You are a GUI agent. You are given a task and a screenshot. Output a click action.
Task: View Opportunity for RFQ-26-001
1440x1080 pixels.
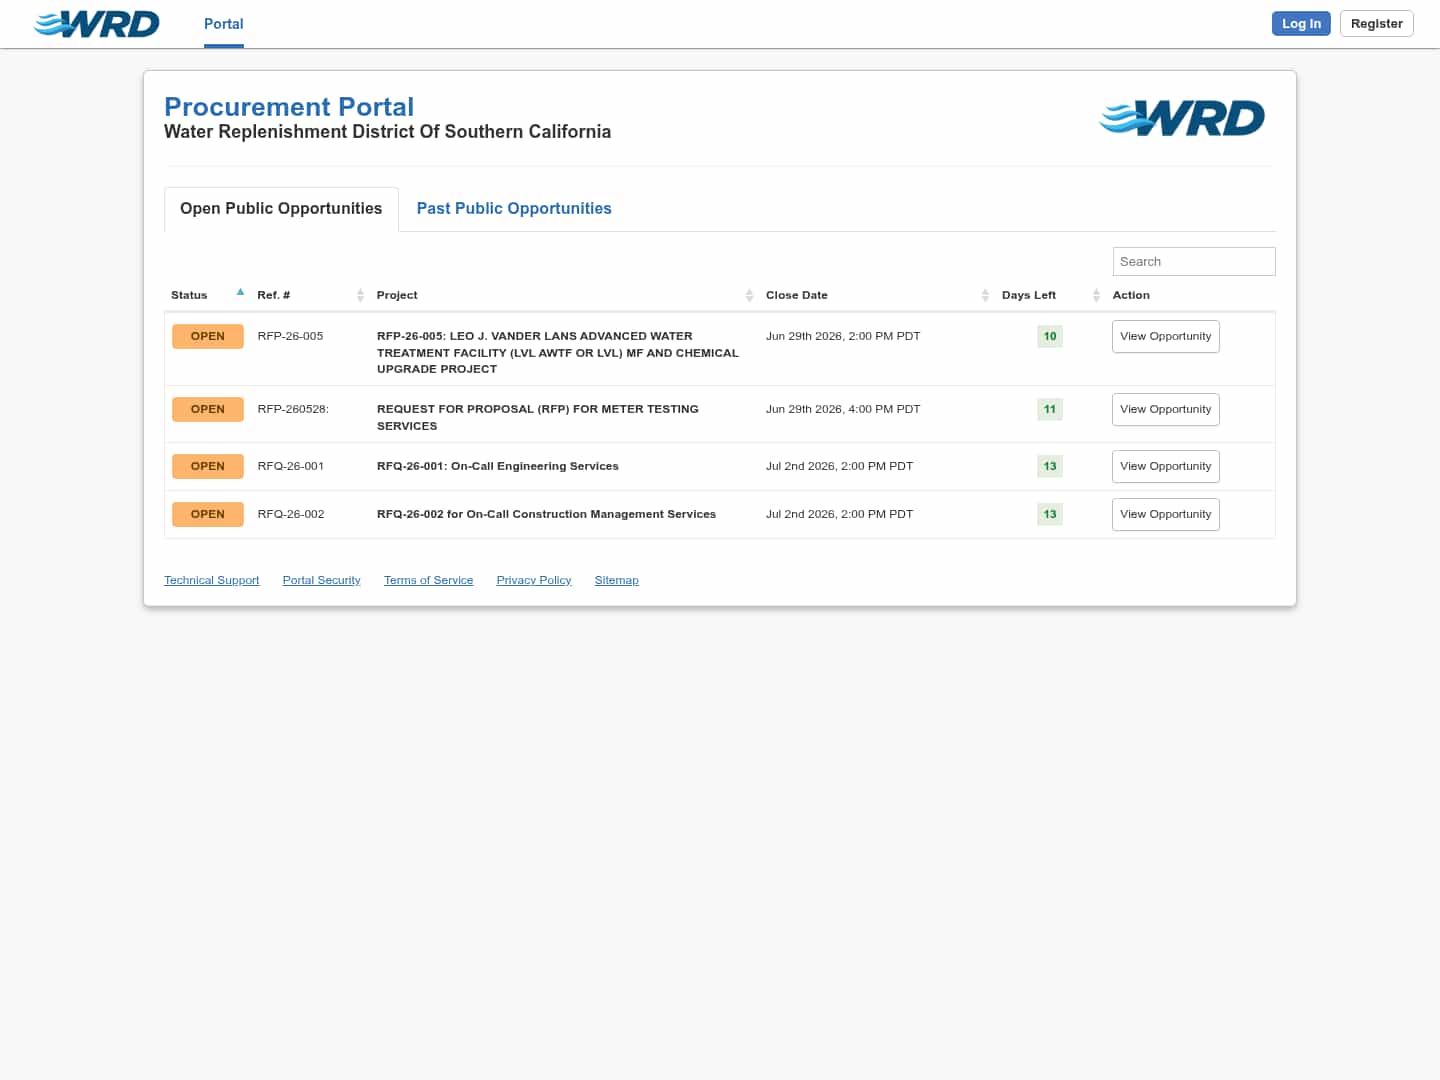(x=1166, y=467)
